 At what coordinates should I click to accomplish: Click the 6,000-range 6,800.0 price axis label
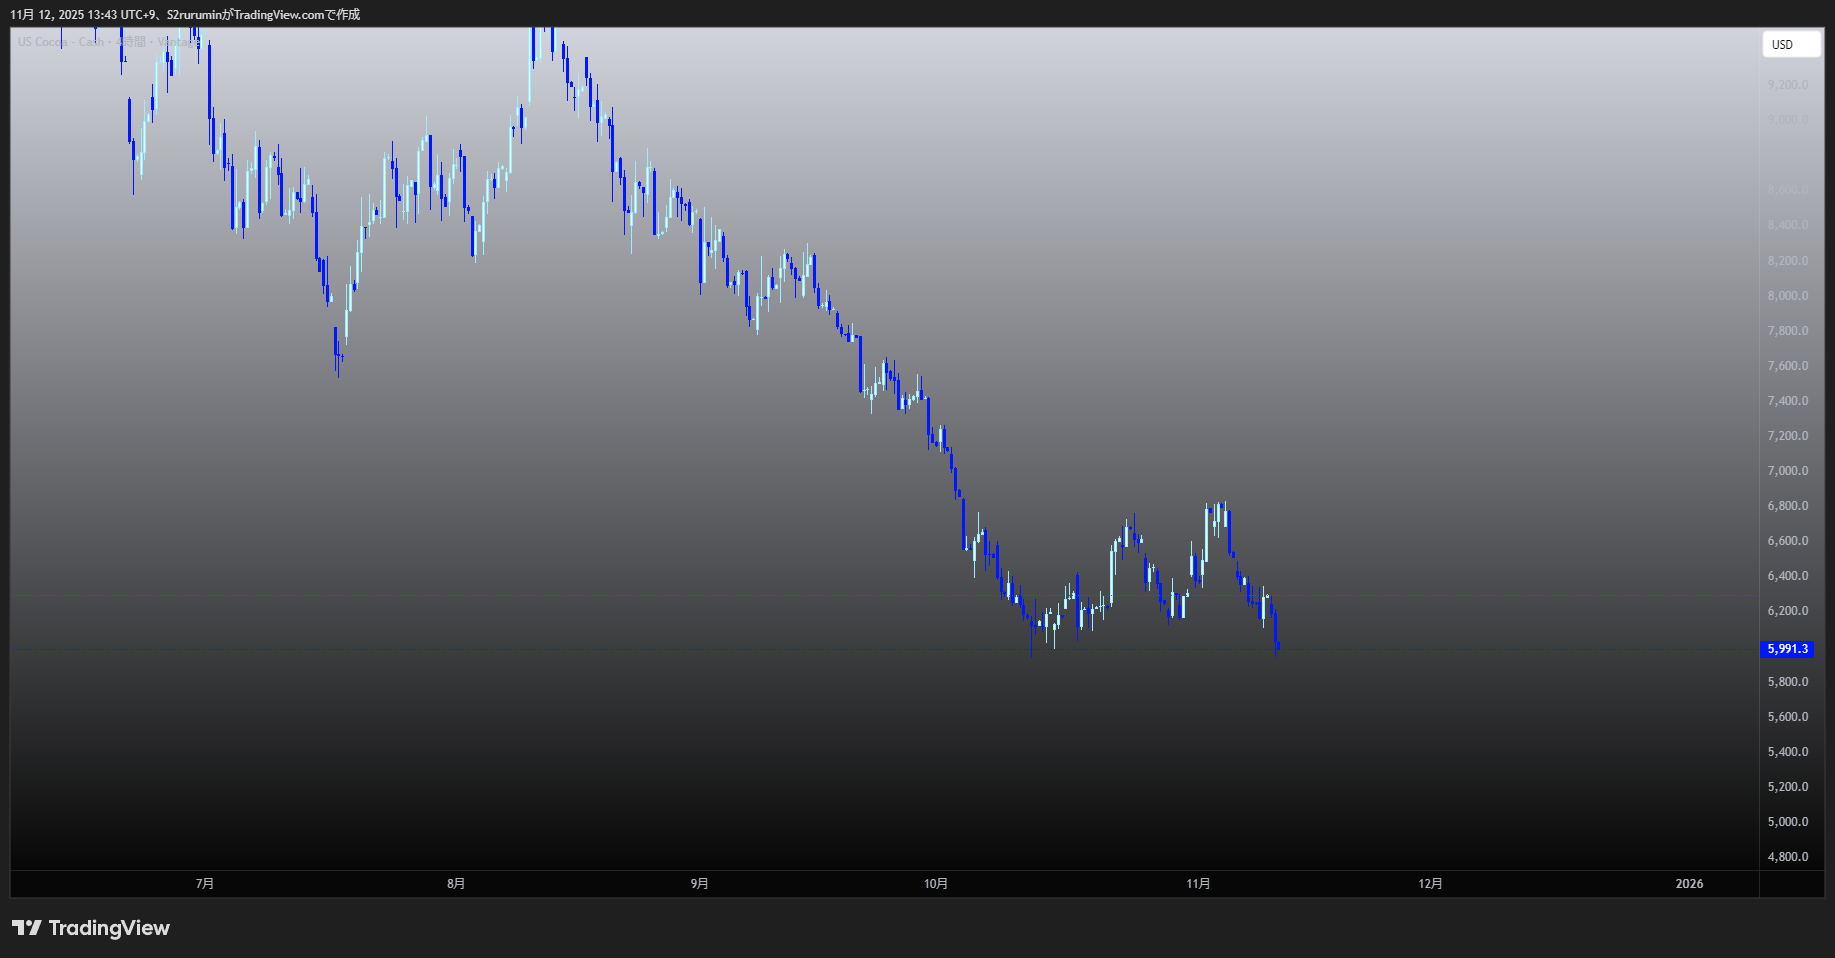[1788, 506]
